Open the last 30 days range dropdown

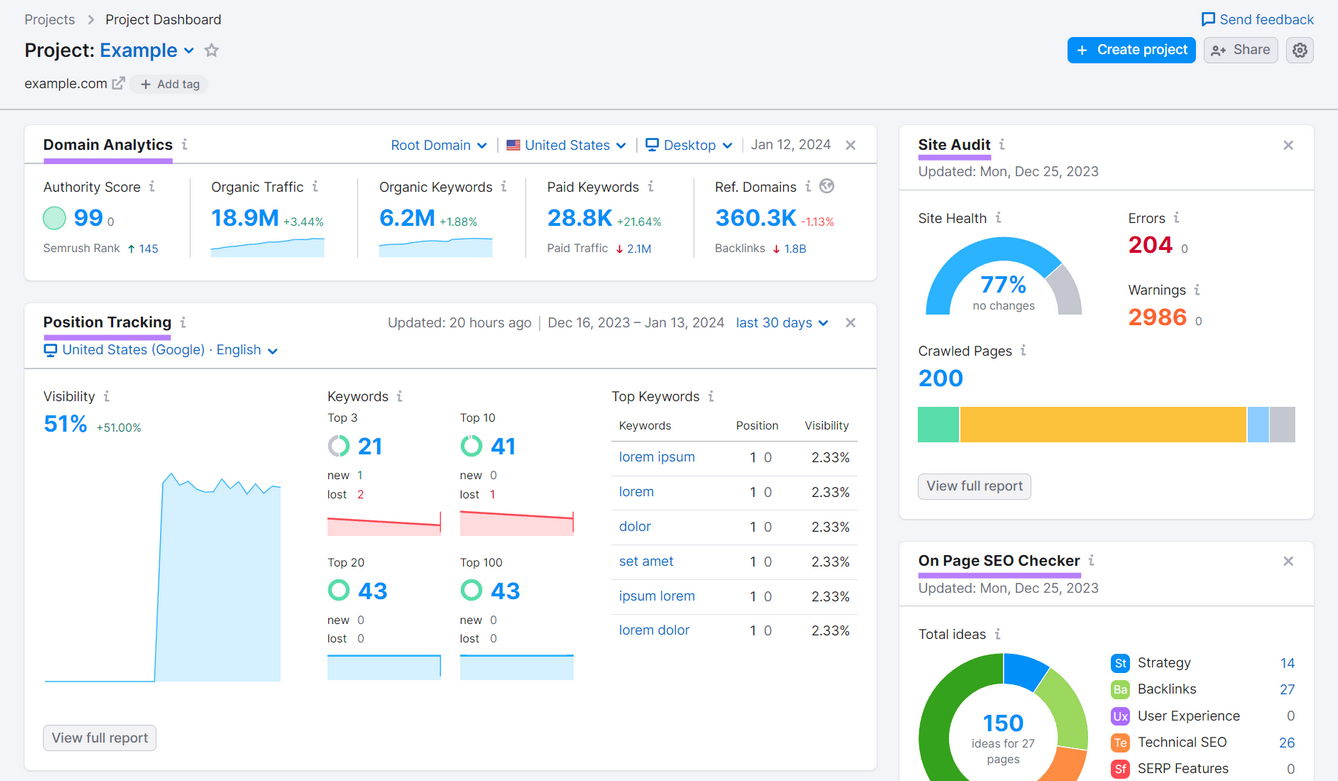pos(782,323)
